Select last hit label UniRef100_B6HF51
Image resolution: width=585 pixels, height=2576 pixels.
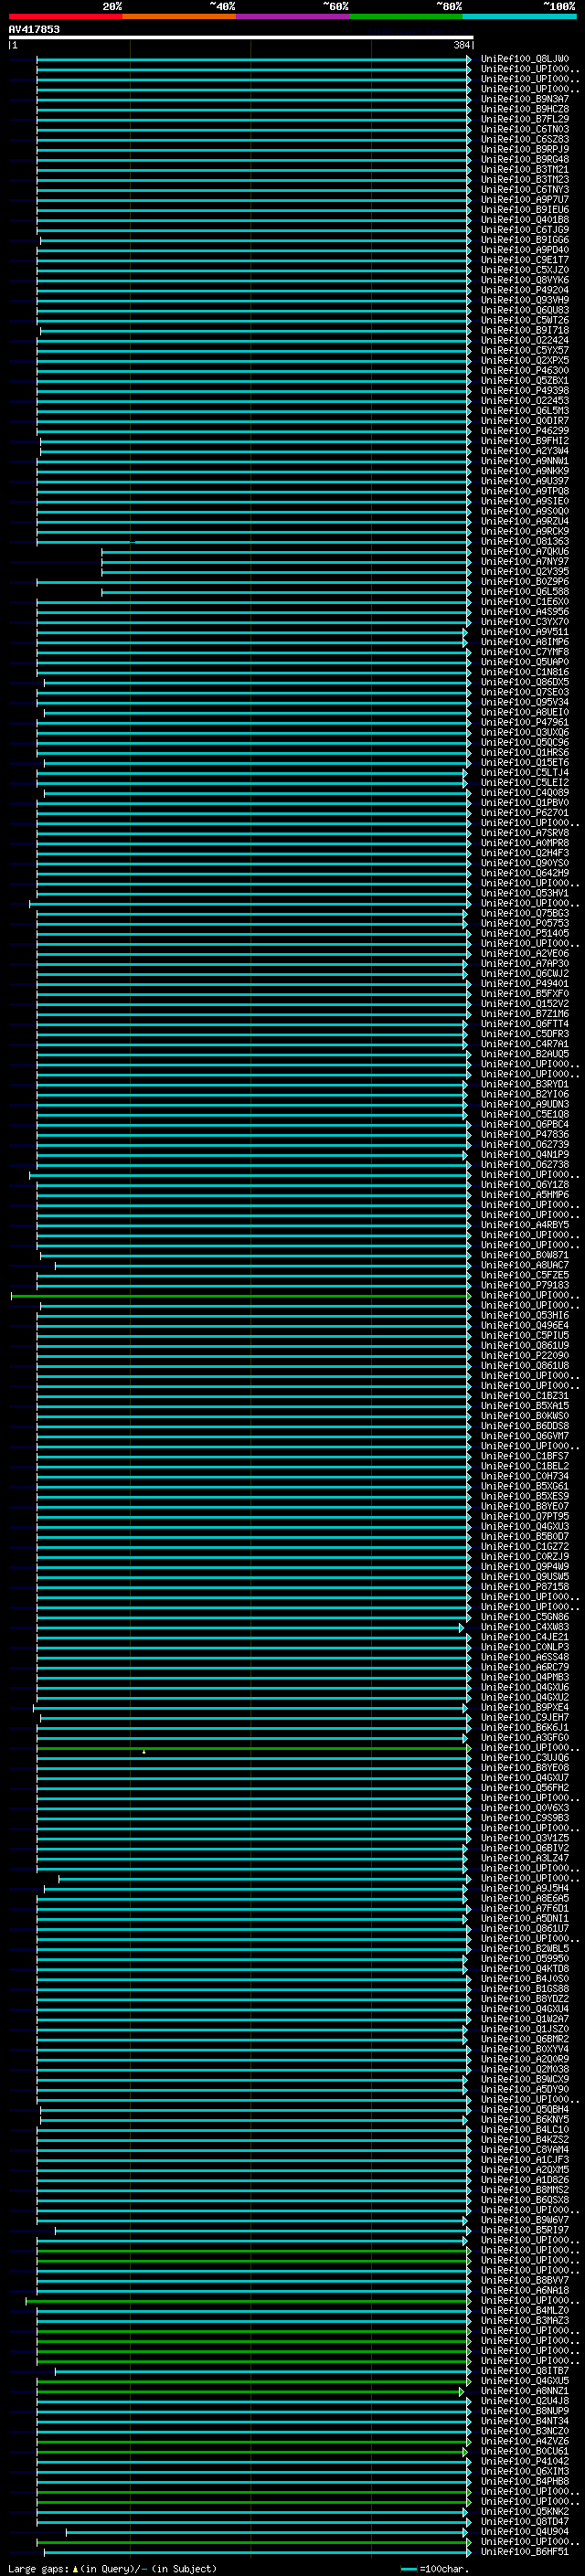525,2551
